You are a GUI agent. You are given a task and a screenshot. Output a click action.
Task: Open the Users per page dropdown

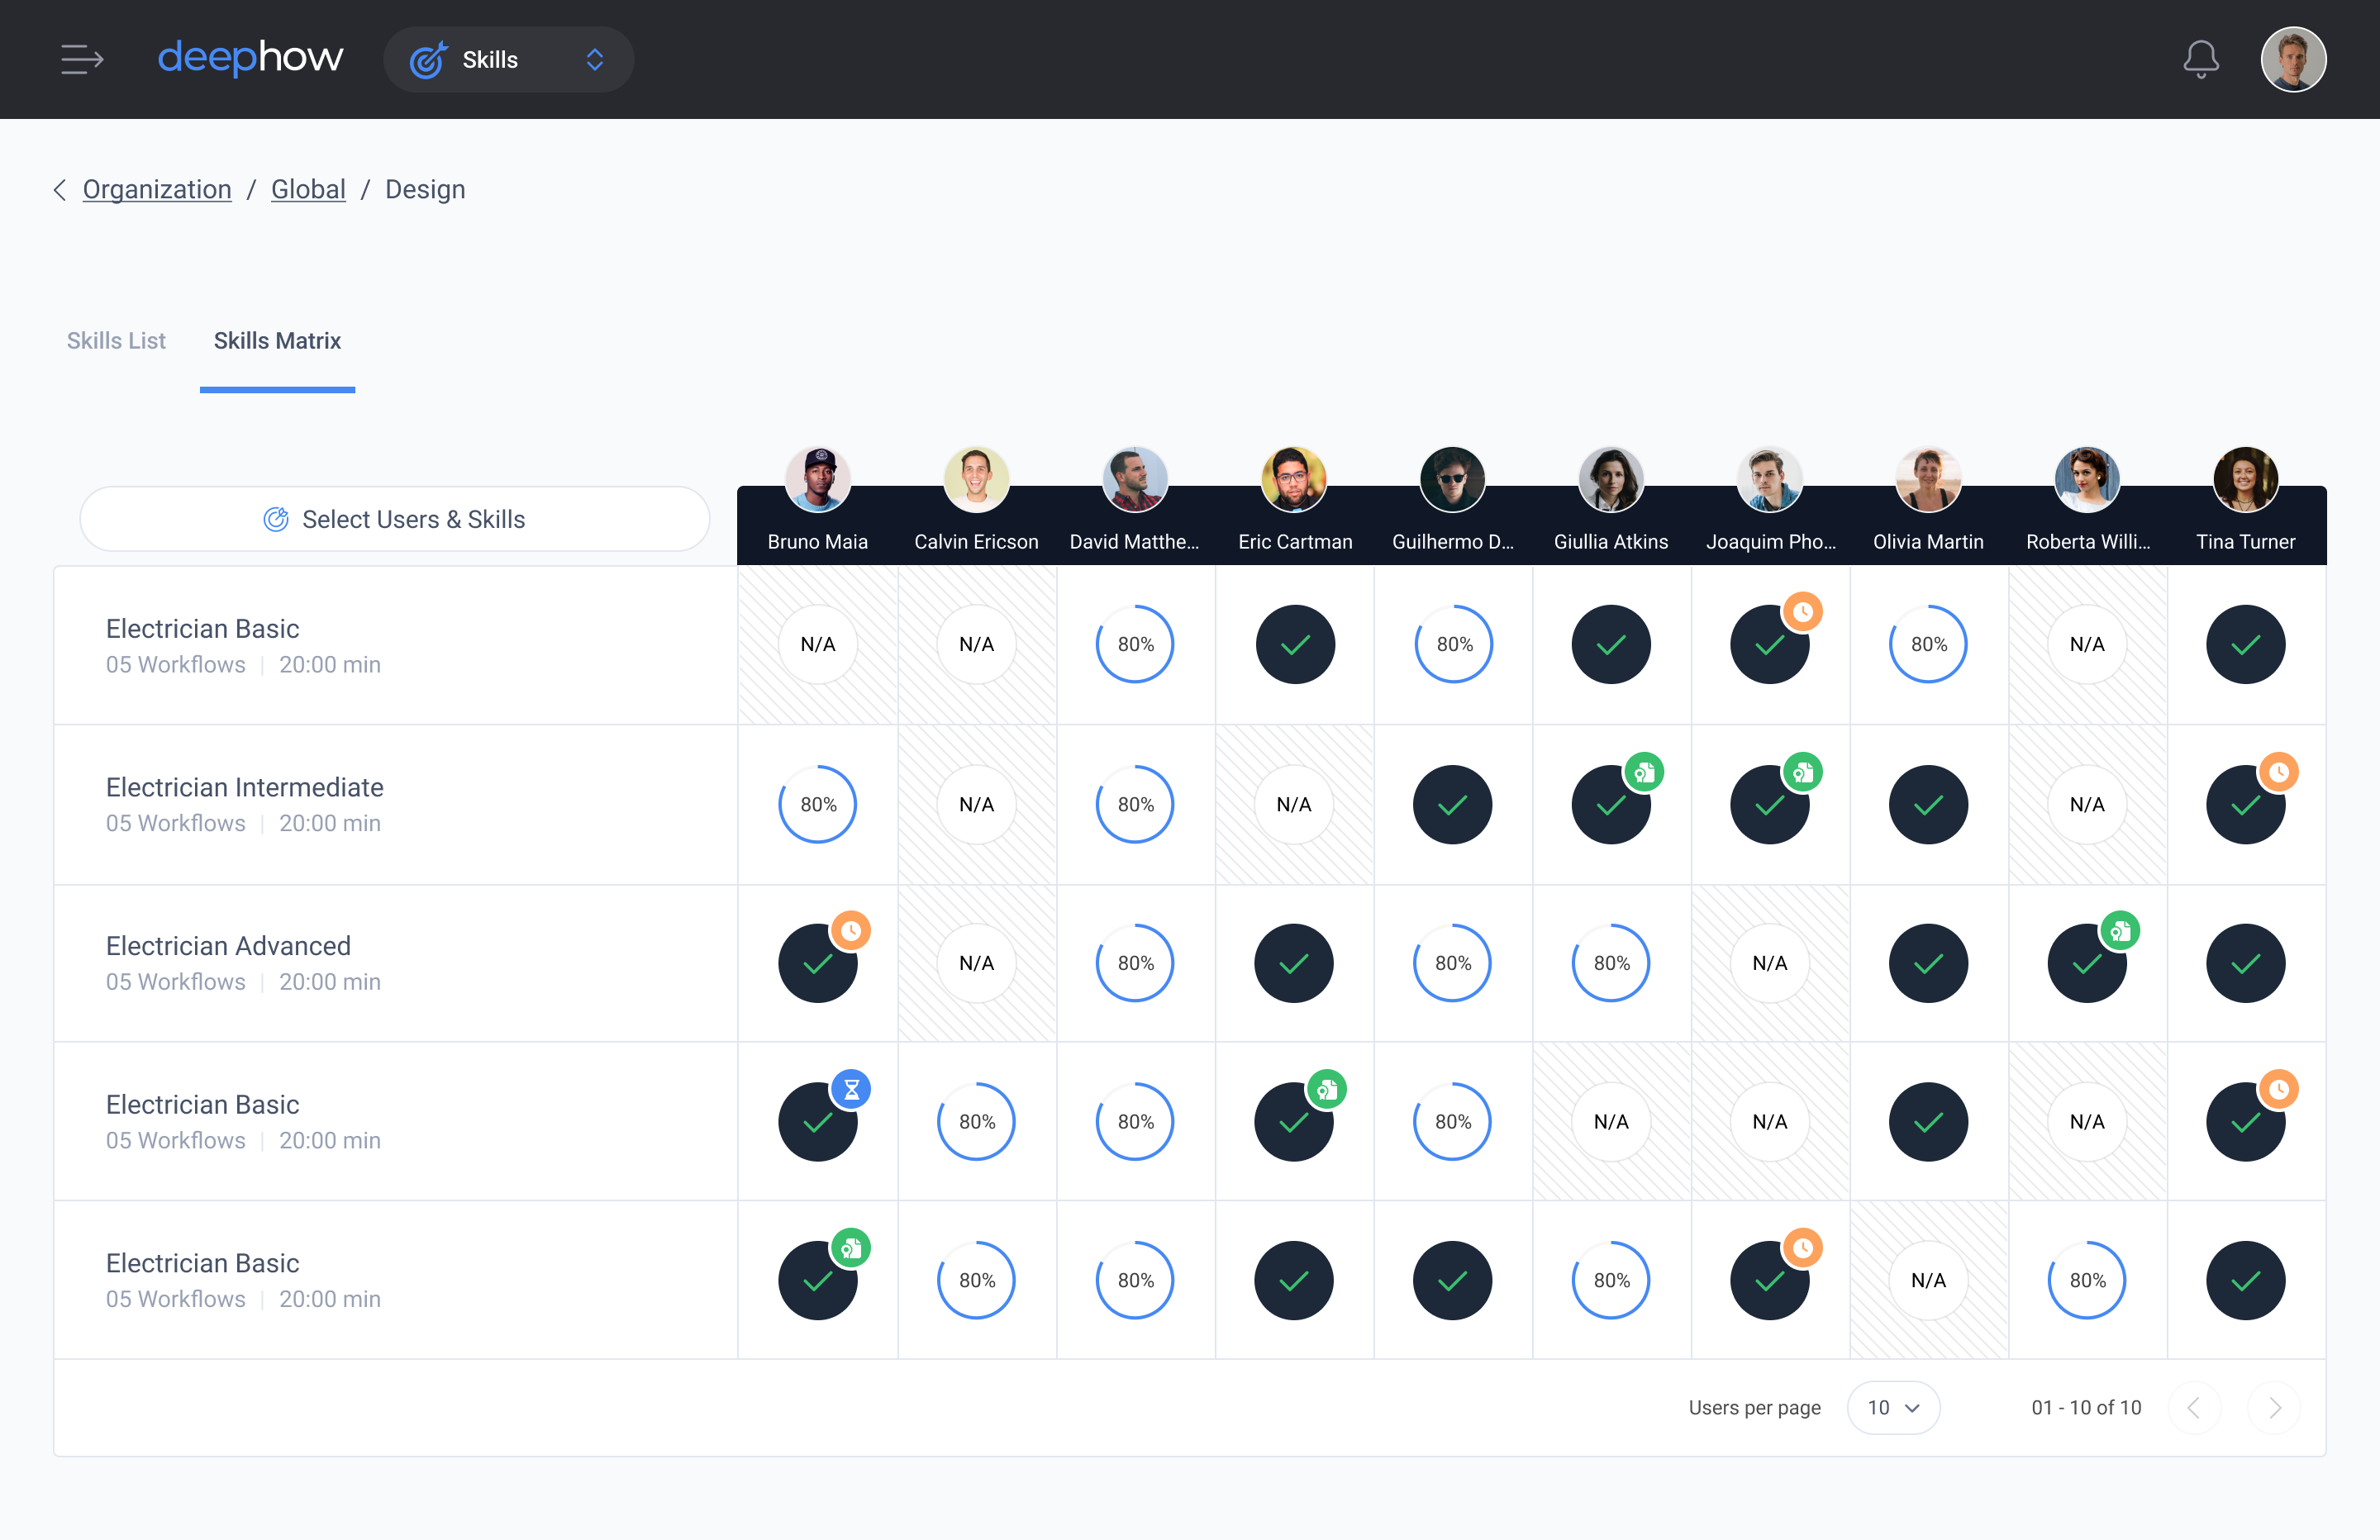(x=1893, y=1408)
